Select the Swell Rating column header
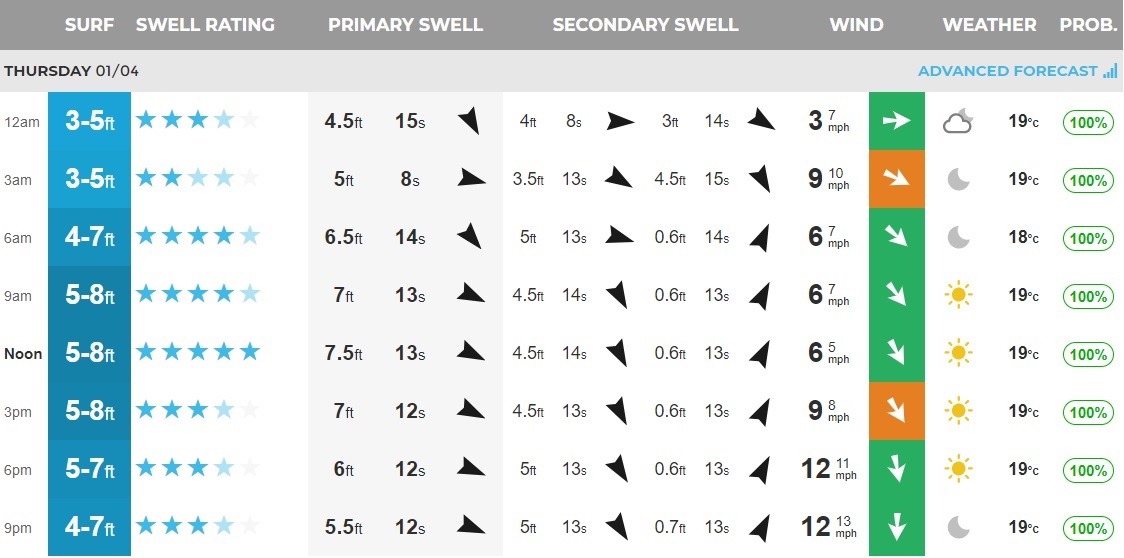1124x558 pixels. 205,25
